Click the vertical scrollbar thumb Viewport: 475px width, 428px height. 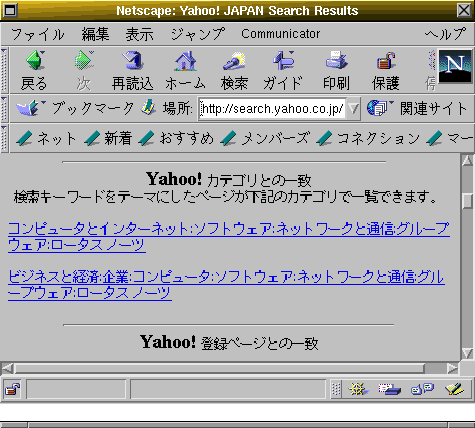[x=468, y=201]
